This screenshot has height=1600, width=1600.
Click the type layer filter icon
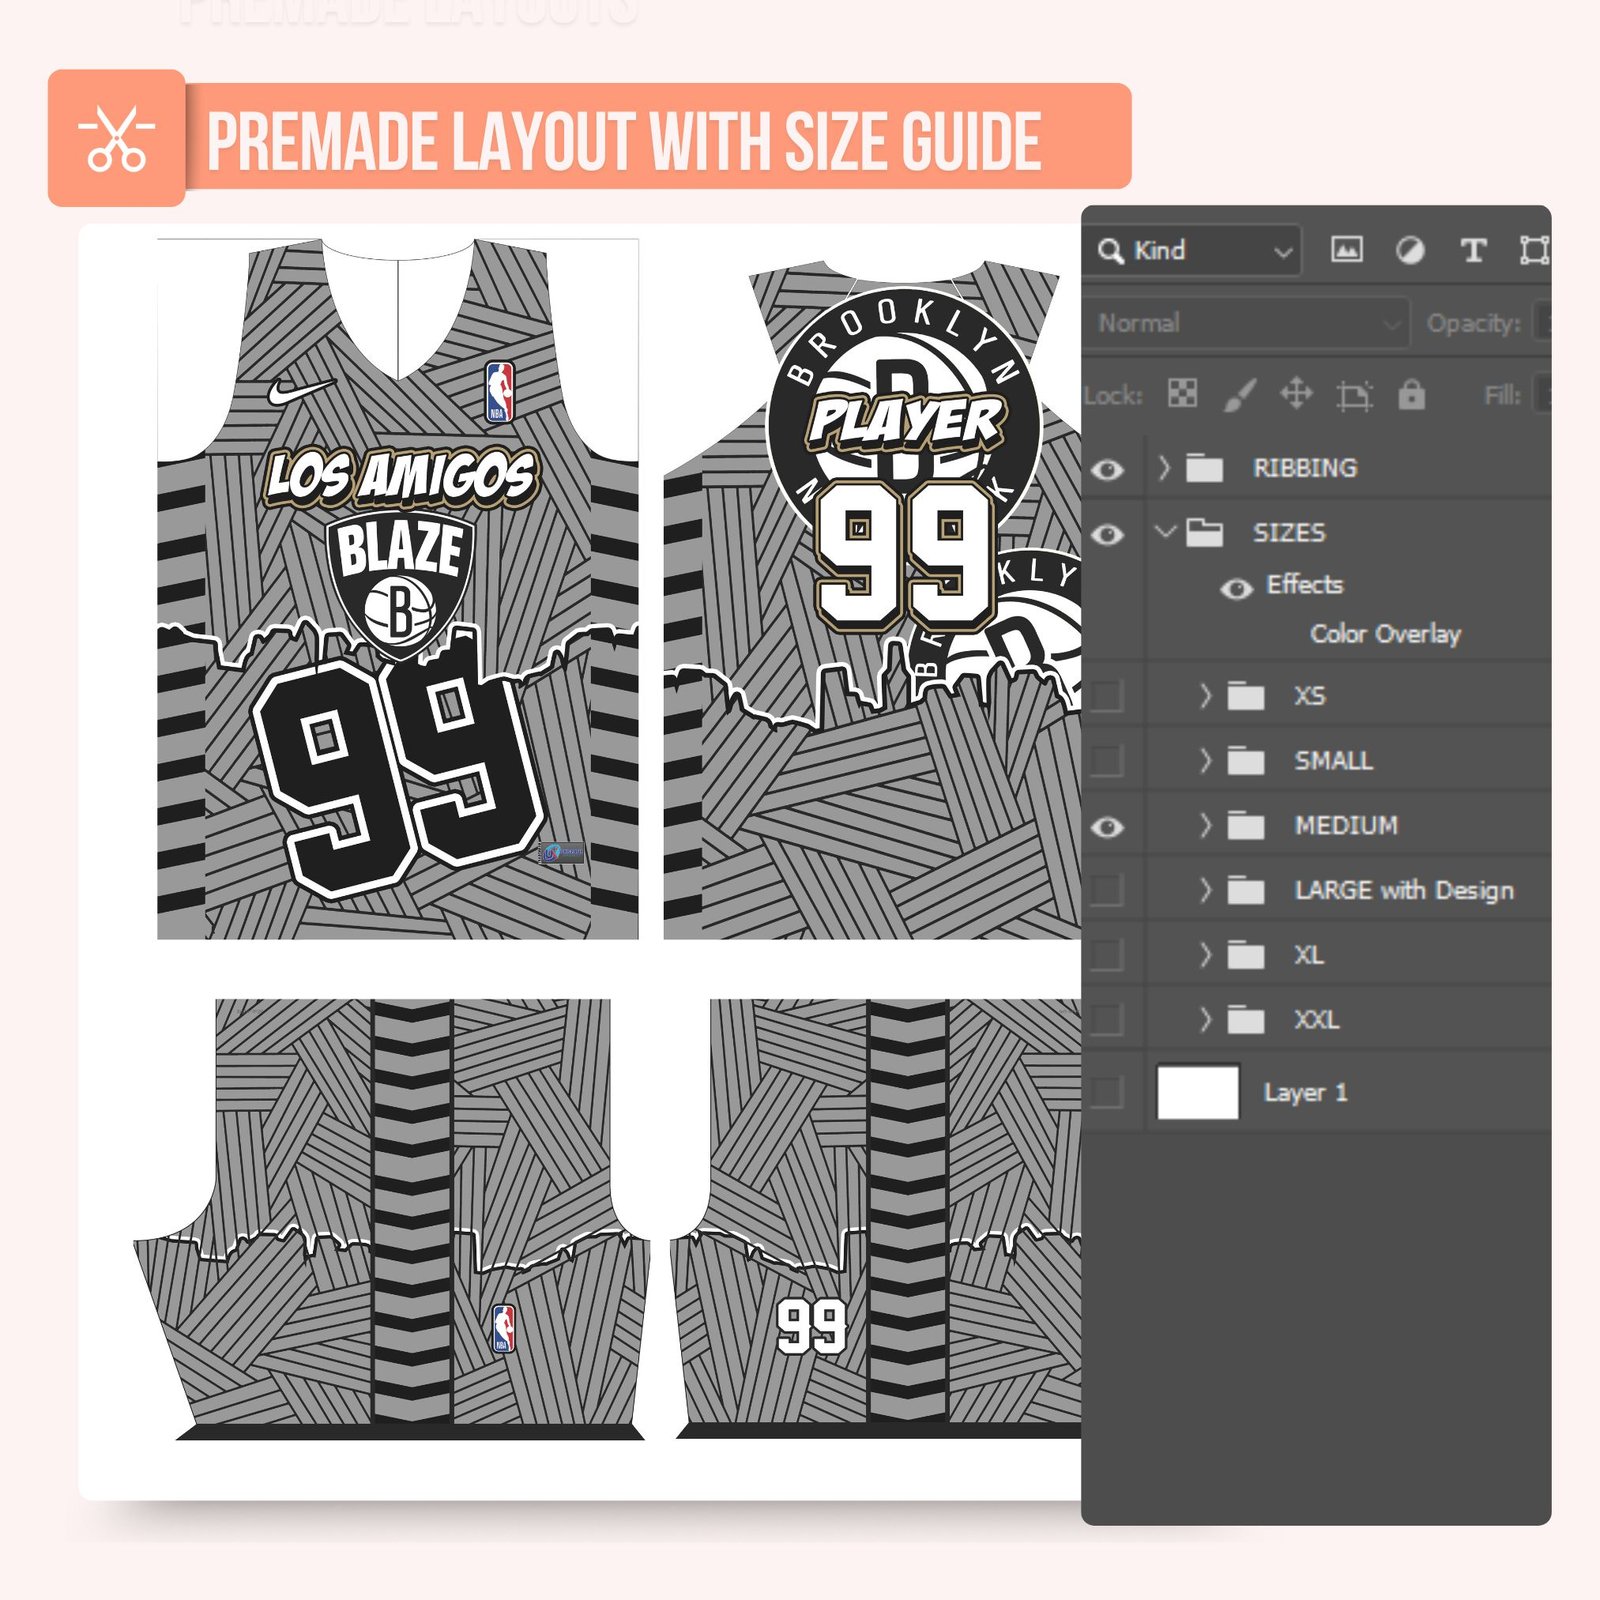point(1473,250)
